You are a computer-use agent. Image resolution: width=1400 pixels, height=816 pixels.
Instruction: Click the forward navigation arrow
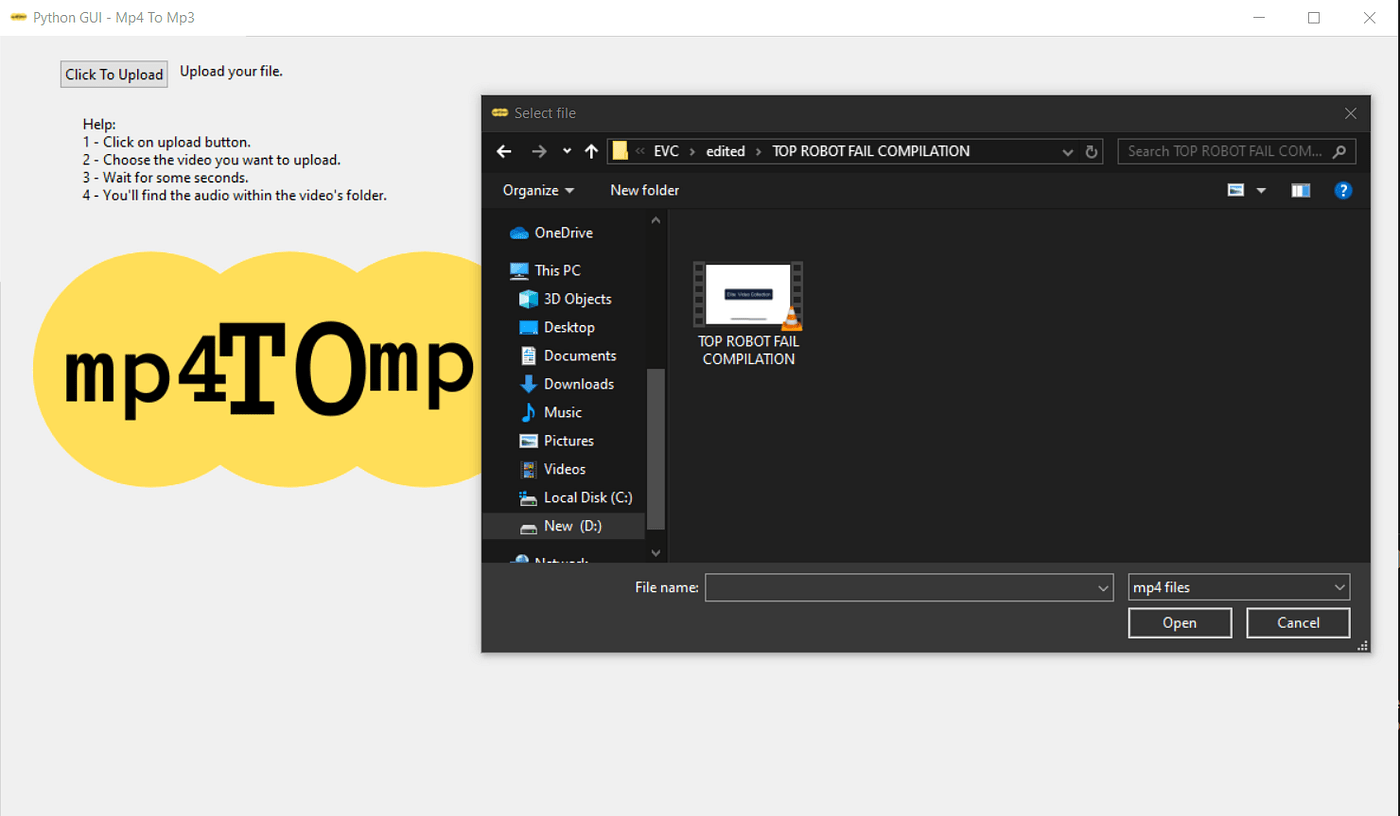click(538, 150)
